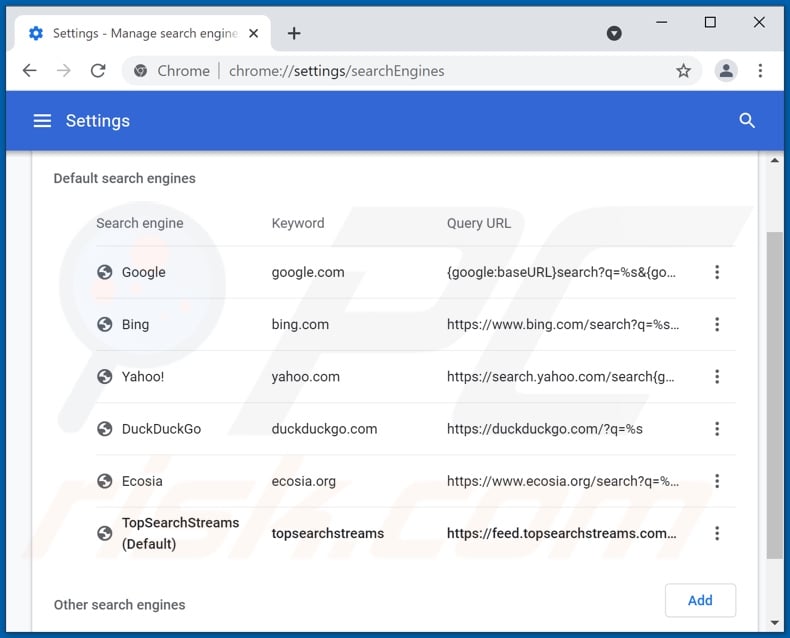
Task: Click the scrollbar up arrow
Action: point(774,160)
